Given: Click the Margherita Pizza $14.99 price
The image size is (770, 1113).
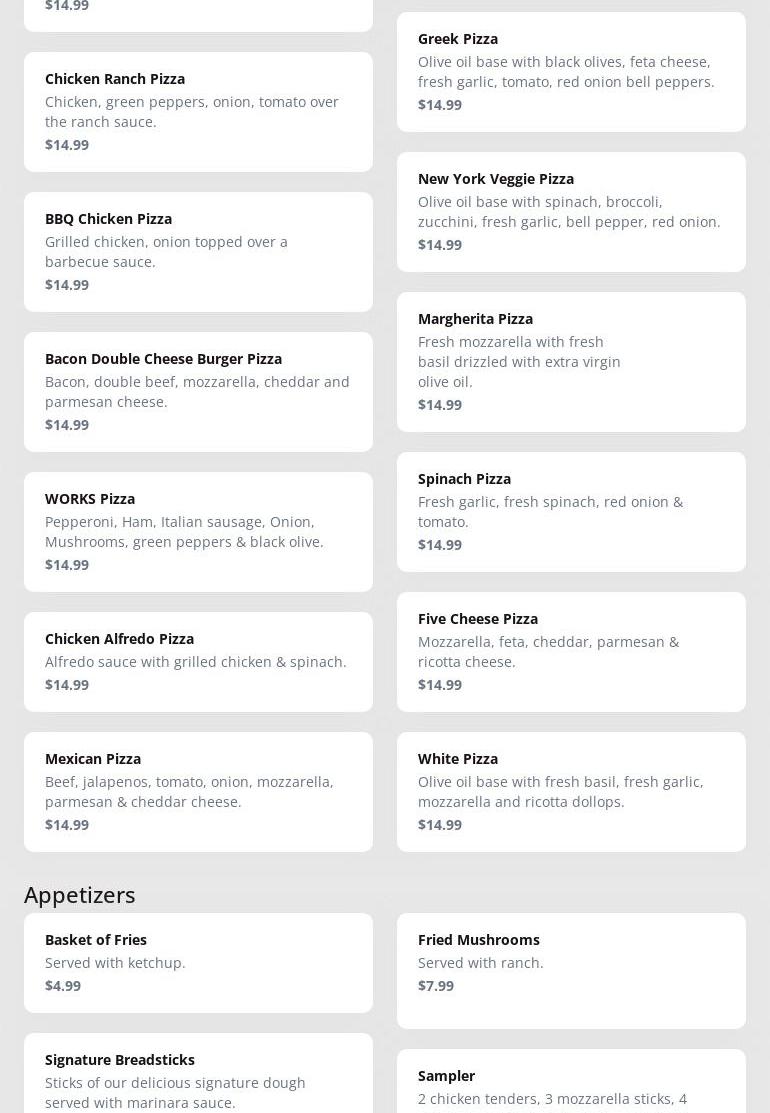Looking at the screenshot, I should [440, 404].
